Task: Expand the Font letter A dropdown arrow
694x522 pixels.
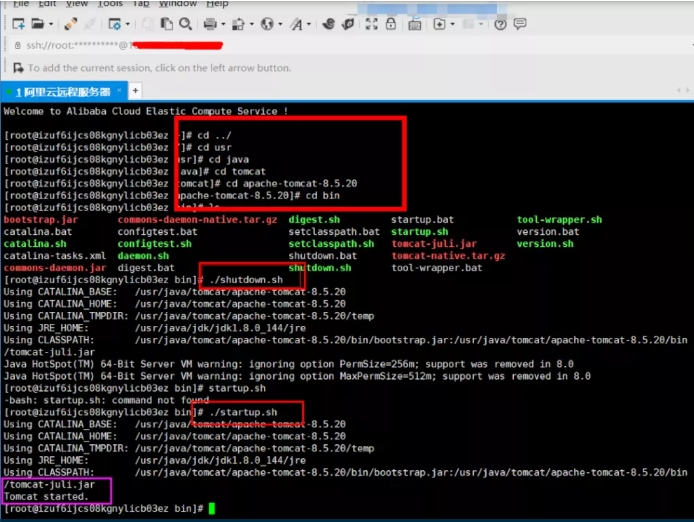Action: point(309,24)
